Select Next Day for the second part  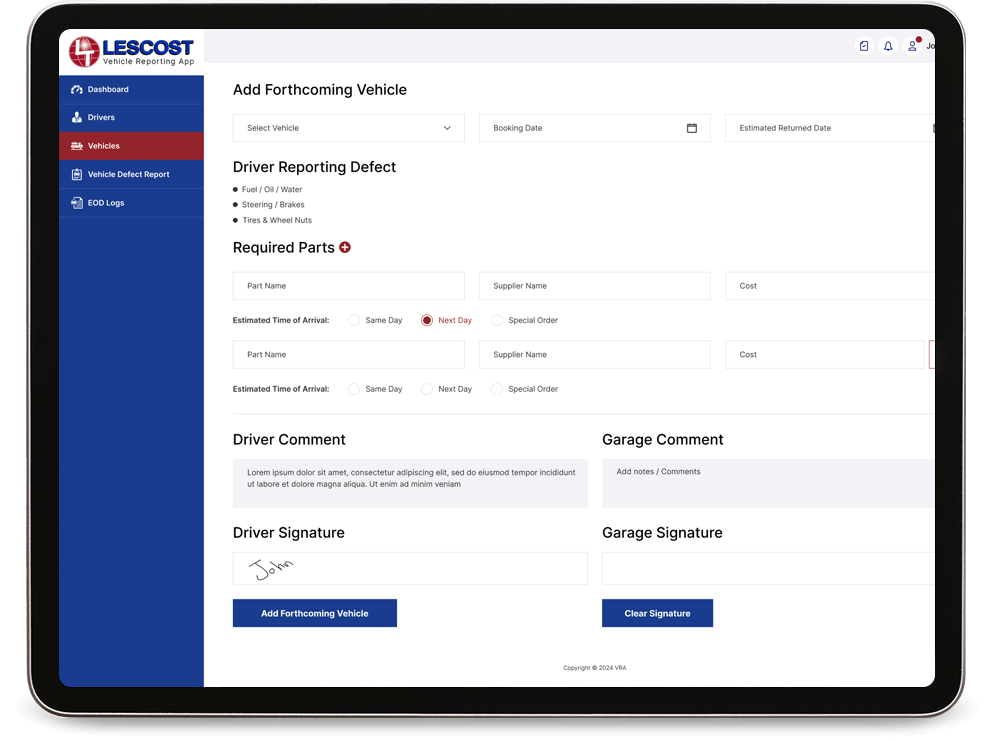pos(427,389)
